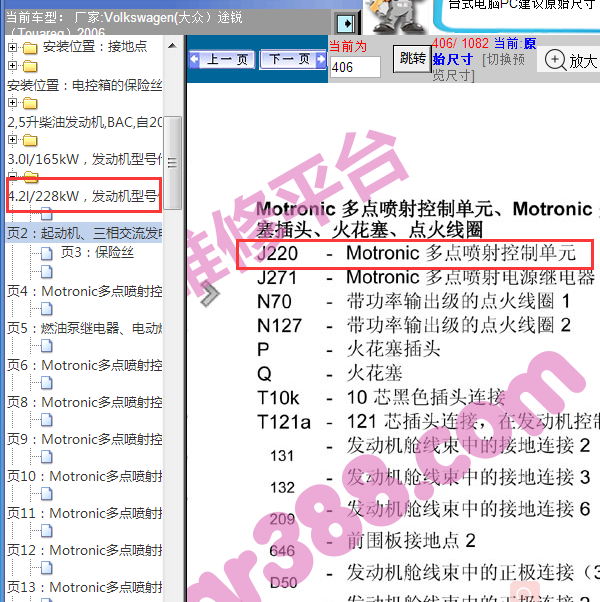
Task: Click document icon above 页9 entry
Action: click(x=46, y=420)
